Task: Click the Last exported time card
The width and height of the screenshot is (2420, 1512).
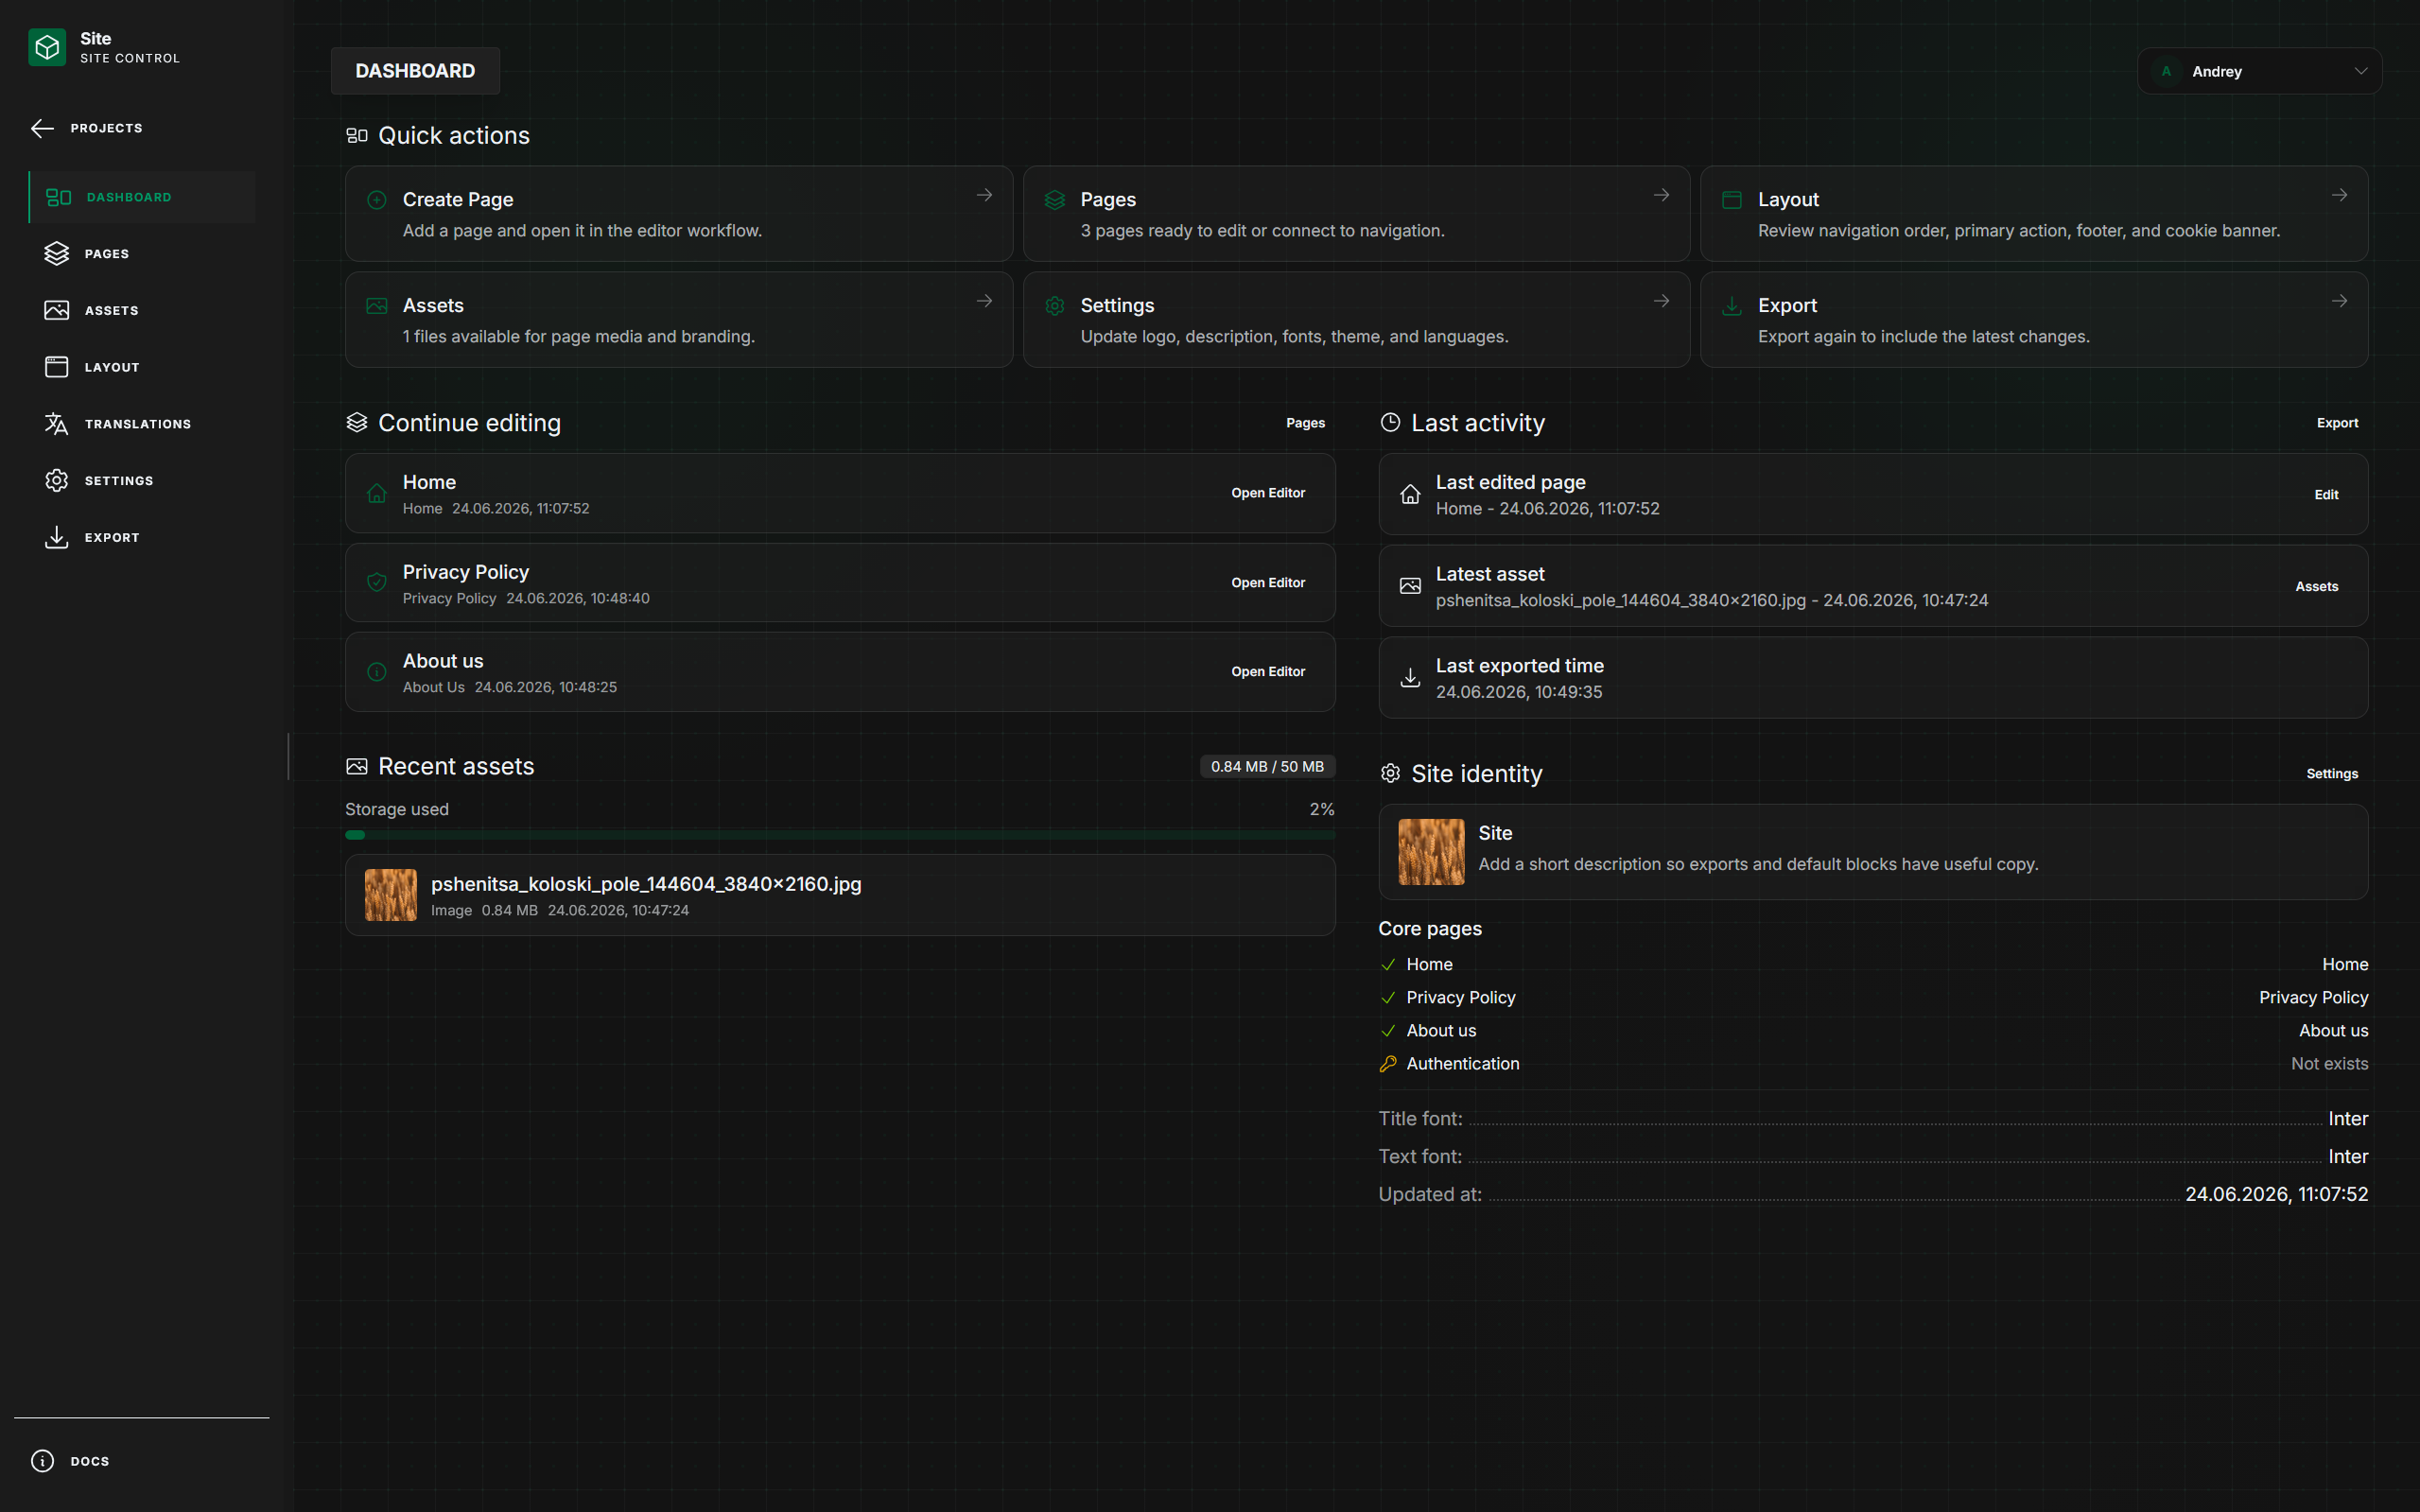Action: point(1873,678)
